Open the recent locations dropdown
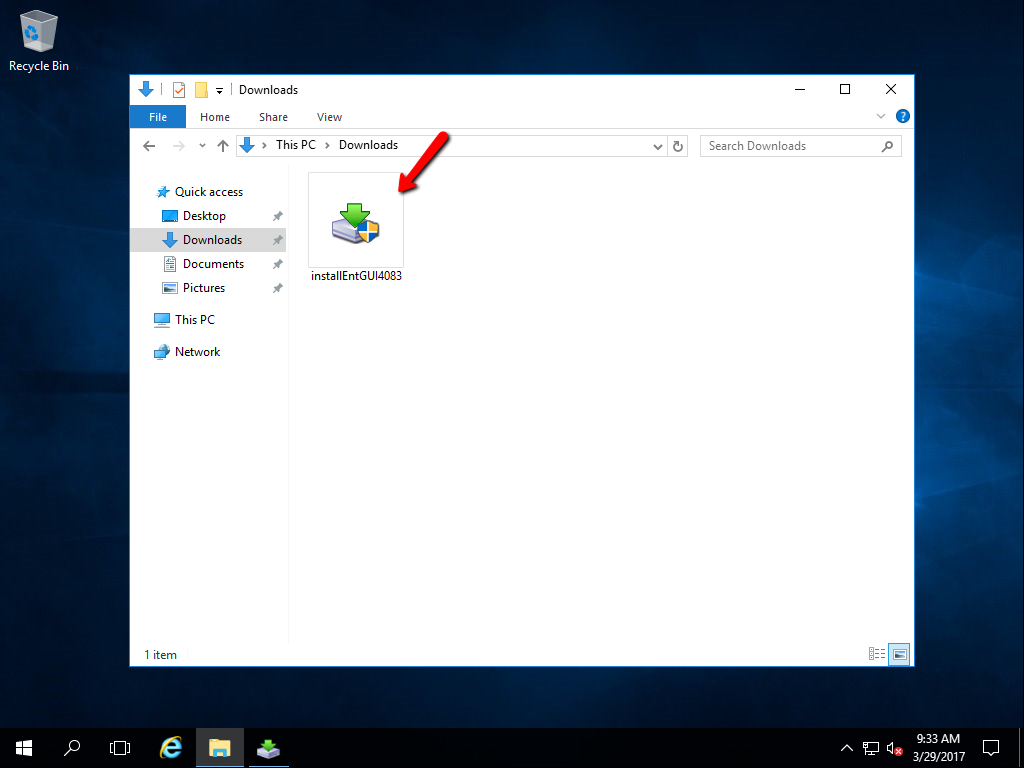The image size is (1024, 768). click(x=202, y=146)
